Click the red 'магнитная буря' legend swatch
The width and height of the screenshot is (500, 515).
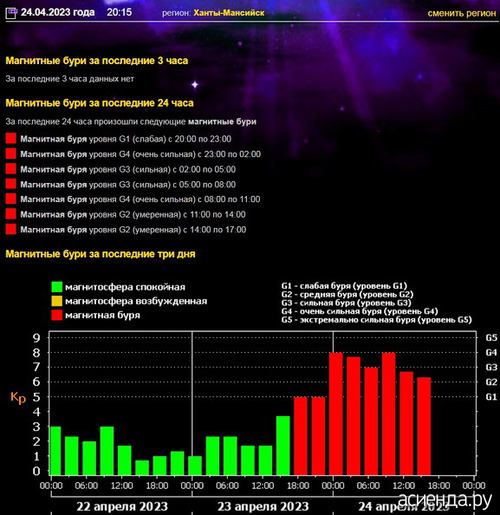click(x=57, y=315)
